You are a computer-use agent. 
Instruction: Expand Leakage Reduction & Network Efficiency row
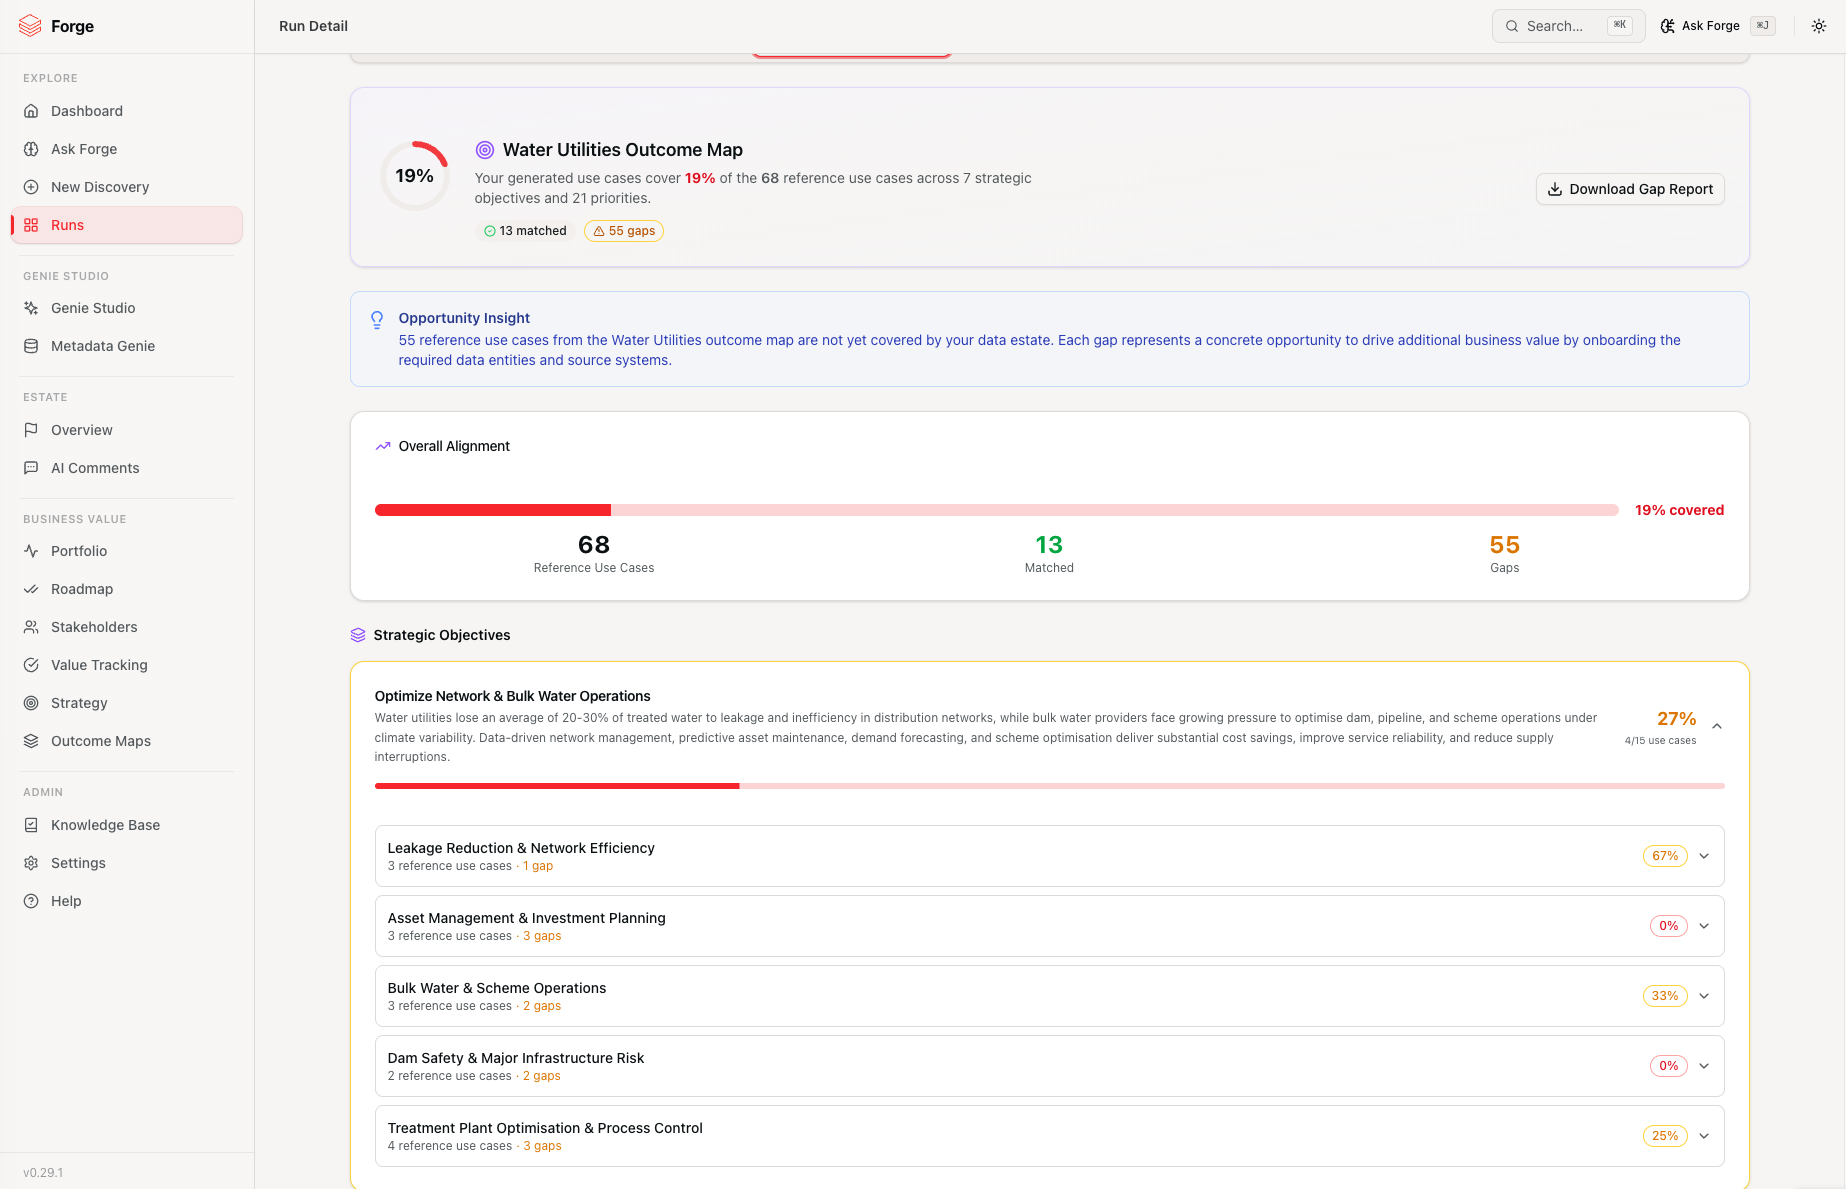pyautogui.click(x=1050, y=856)
